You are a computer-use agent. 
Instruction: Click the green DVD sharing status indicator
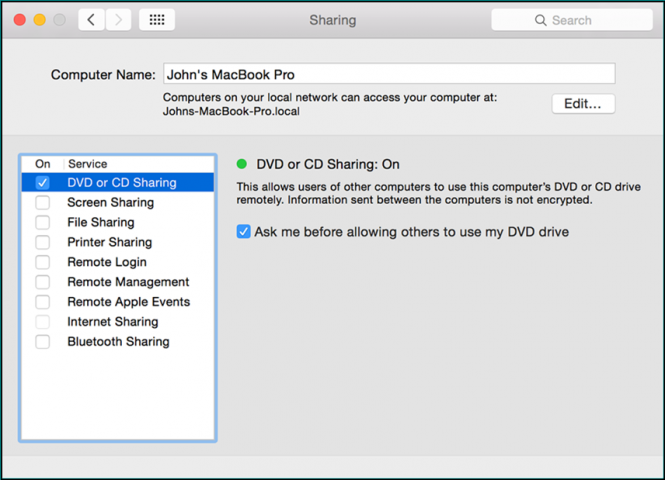[x=242, y=164]
